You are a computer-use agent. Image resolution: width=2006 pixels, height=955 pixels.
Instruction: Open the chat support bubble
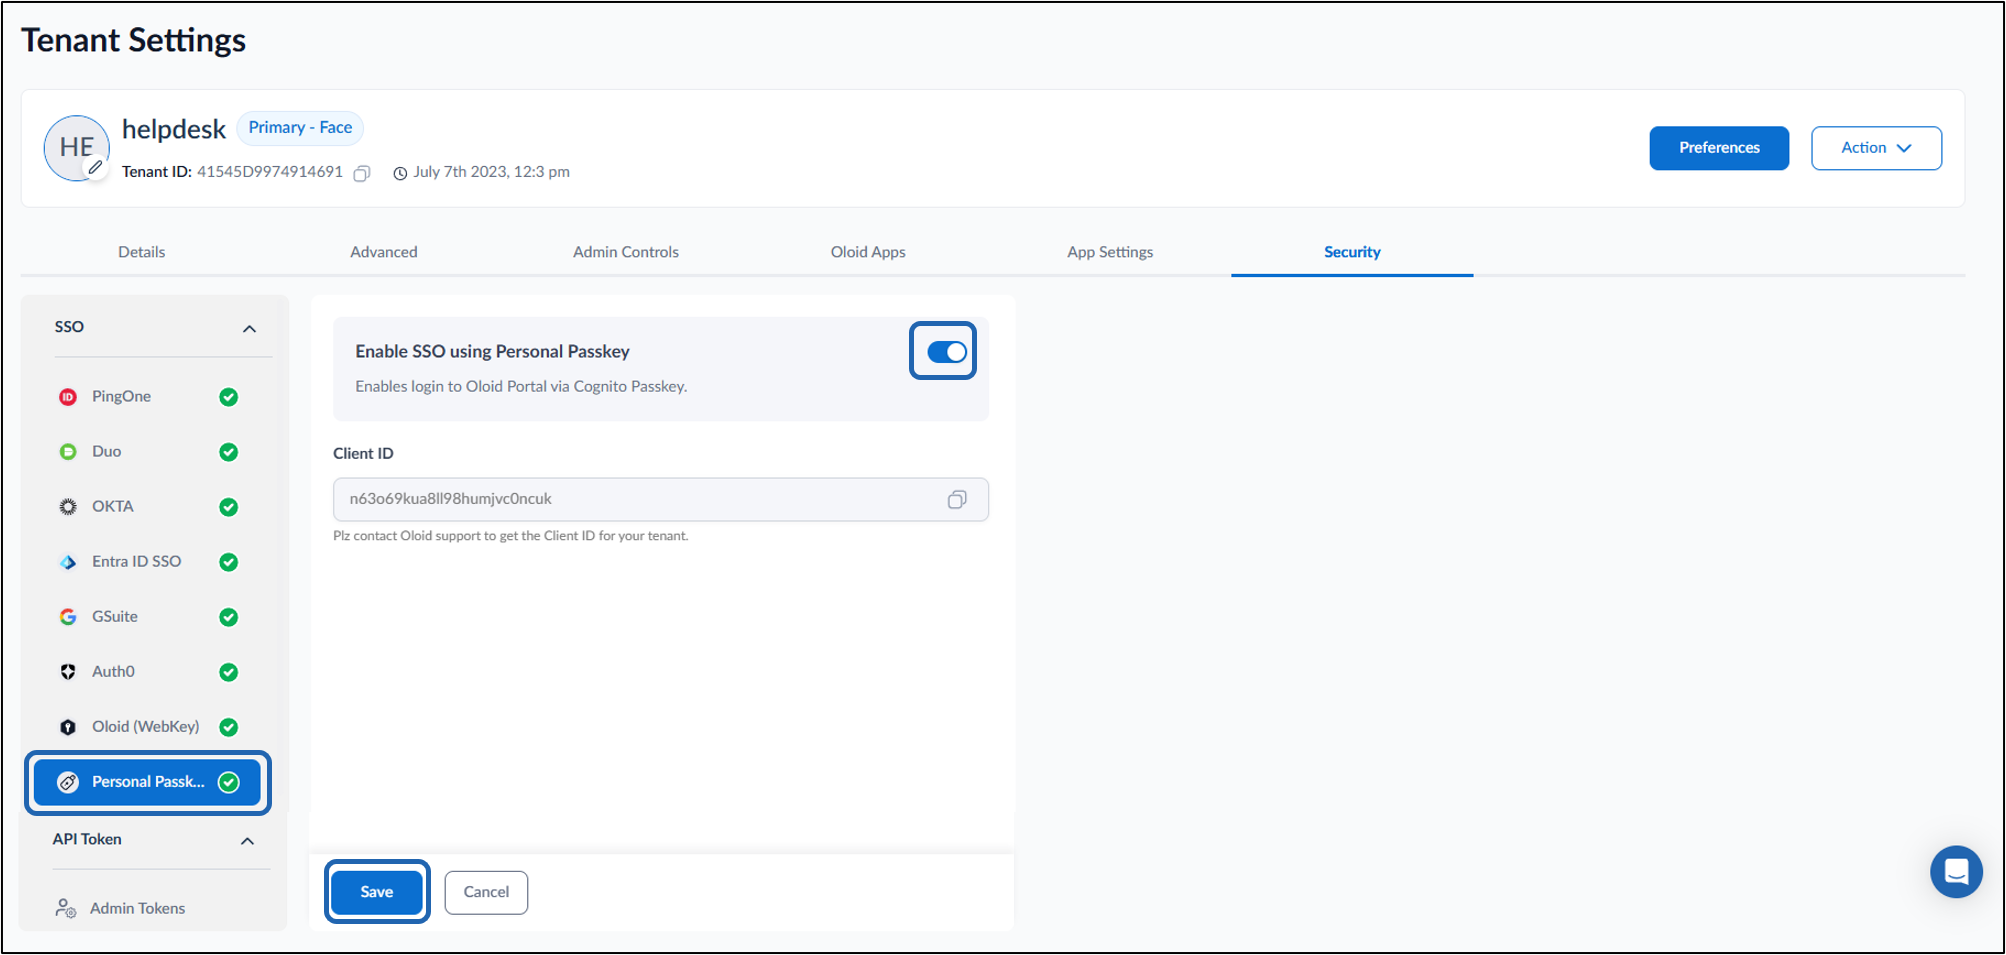[x=1956, y=872]
